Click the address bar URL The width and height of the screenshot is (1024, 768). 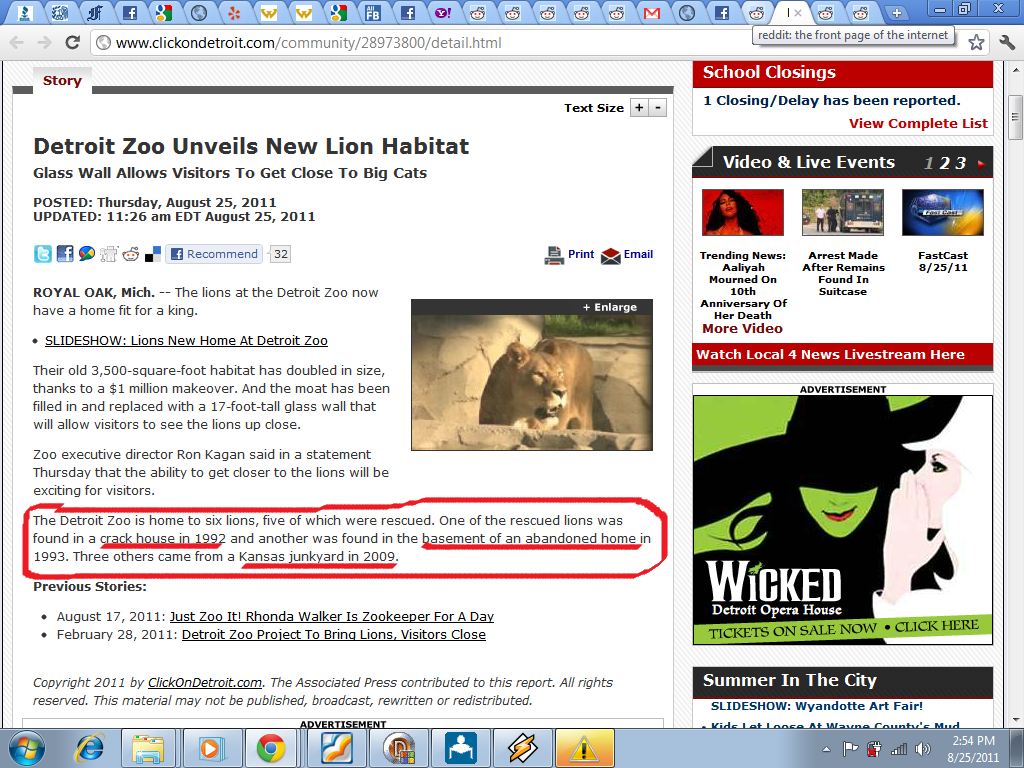click(x=308, y=43)
